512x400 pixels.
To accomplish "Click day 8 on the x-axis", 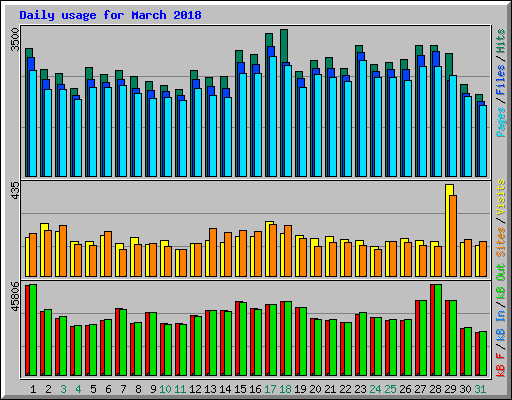I will pyautogui.click(x=138, y=389).
